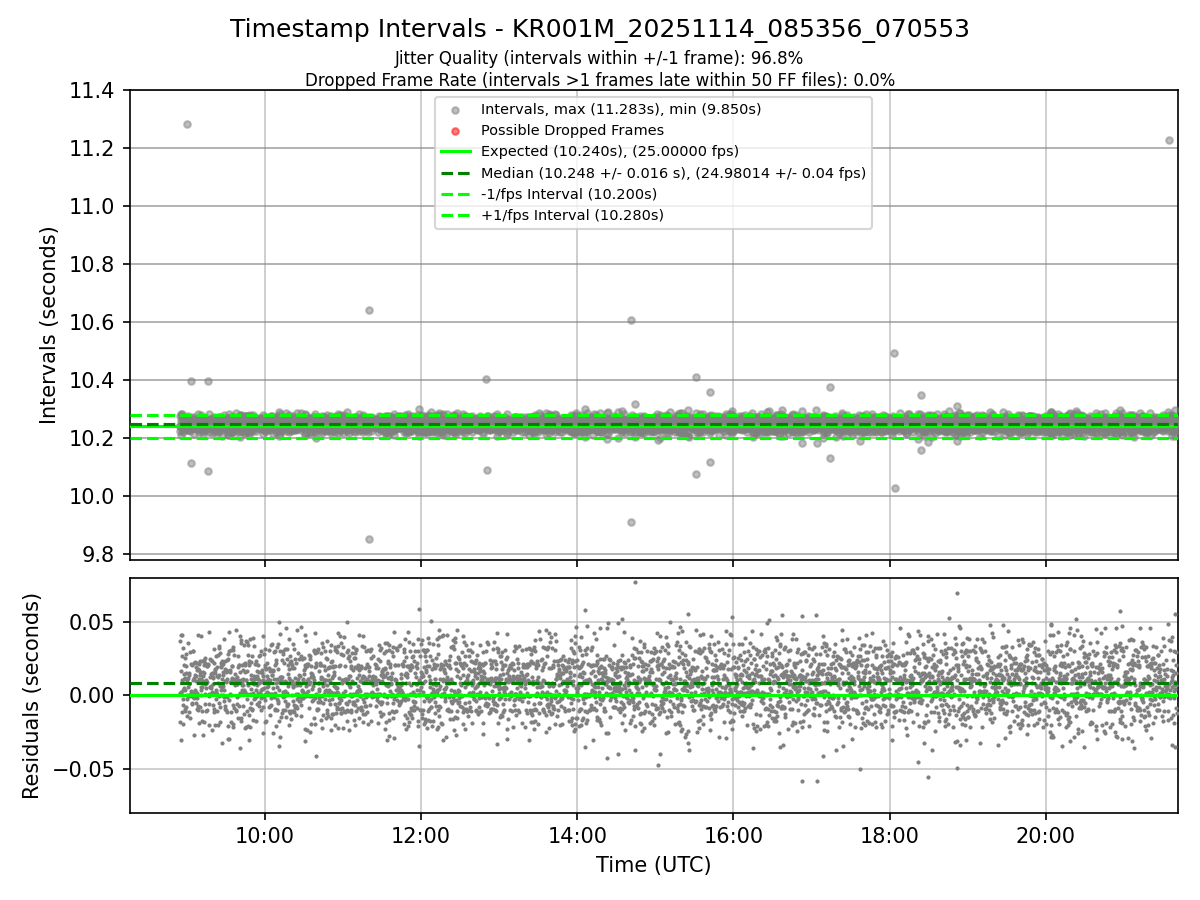Click the outlier point near 9.91 seconds before 15:00
Viewport: 1200px width, 900px height.
click(x=631, y=522)
